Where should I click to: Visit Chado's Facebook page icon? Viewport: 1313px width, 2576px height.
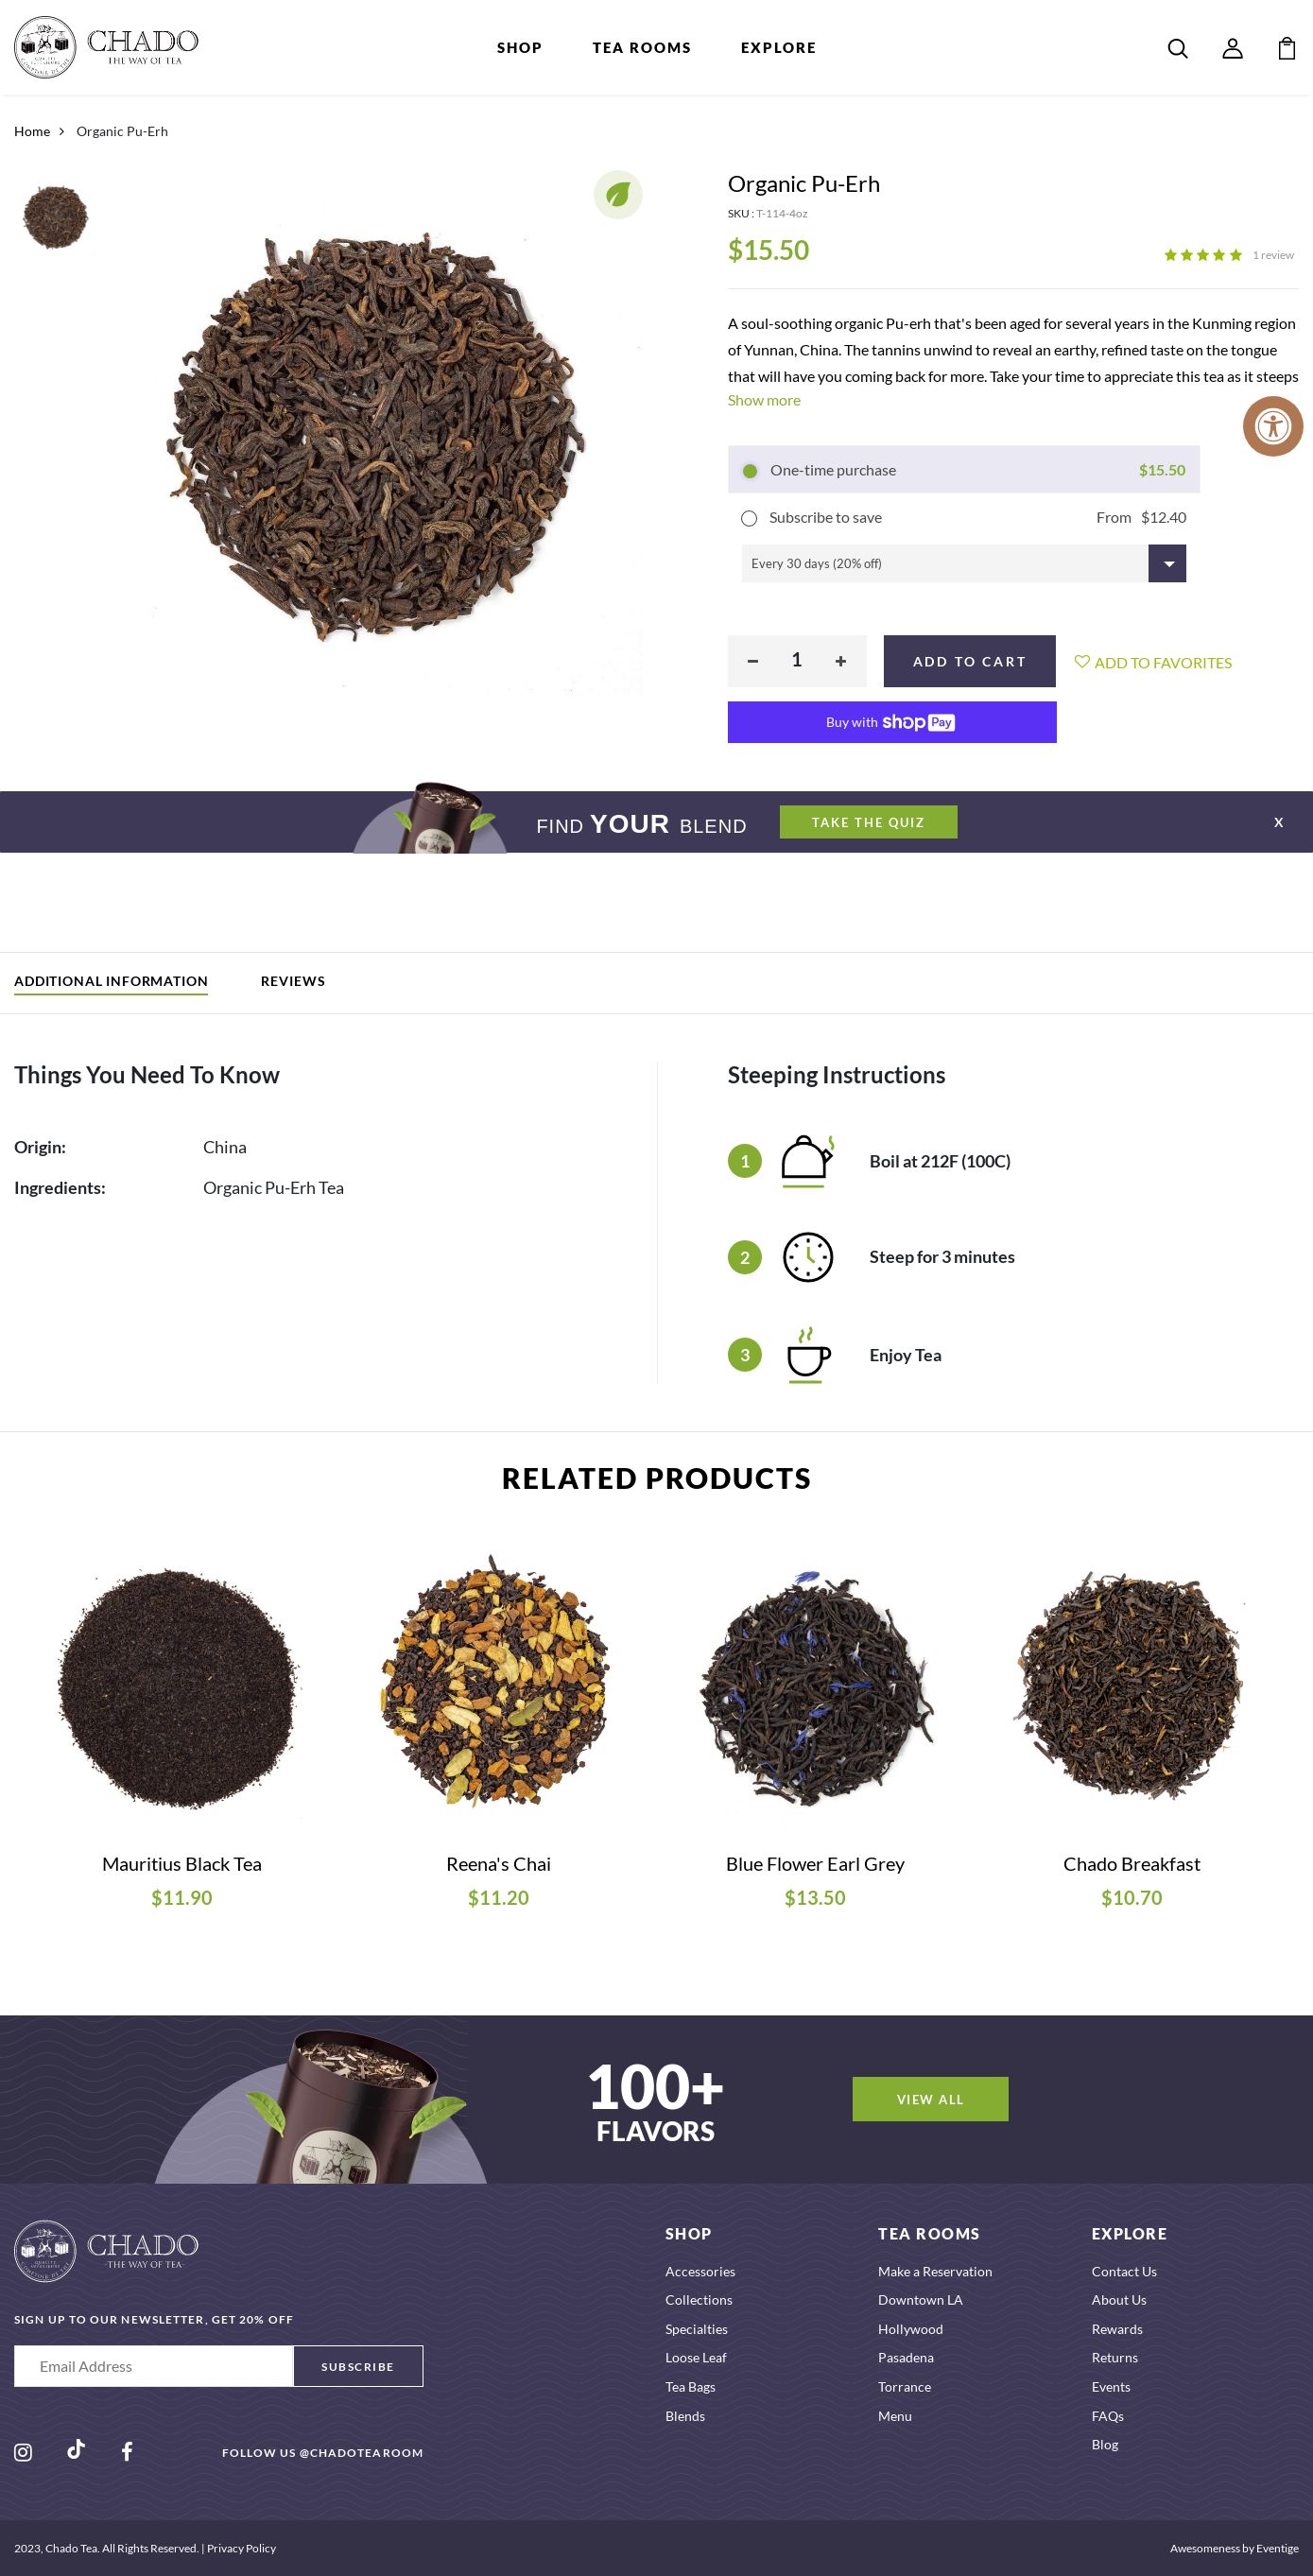point(127,2451)
